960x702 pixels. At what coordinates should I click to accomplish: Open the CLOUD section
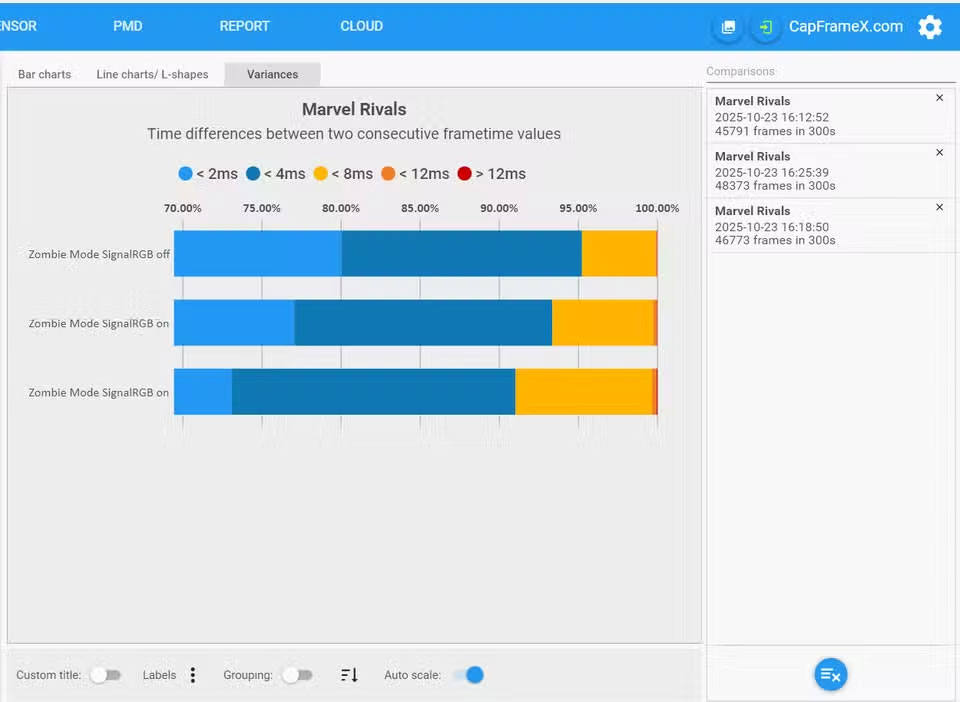pos(361,26)
